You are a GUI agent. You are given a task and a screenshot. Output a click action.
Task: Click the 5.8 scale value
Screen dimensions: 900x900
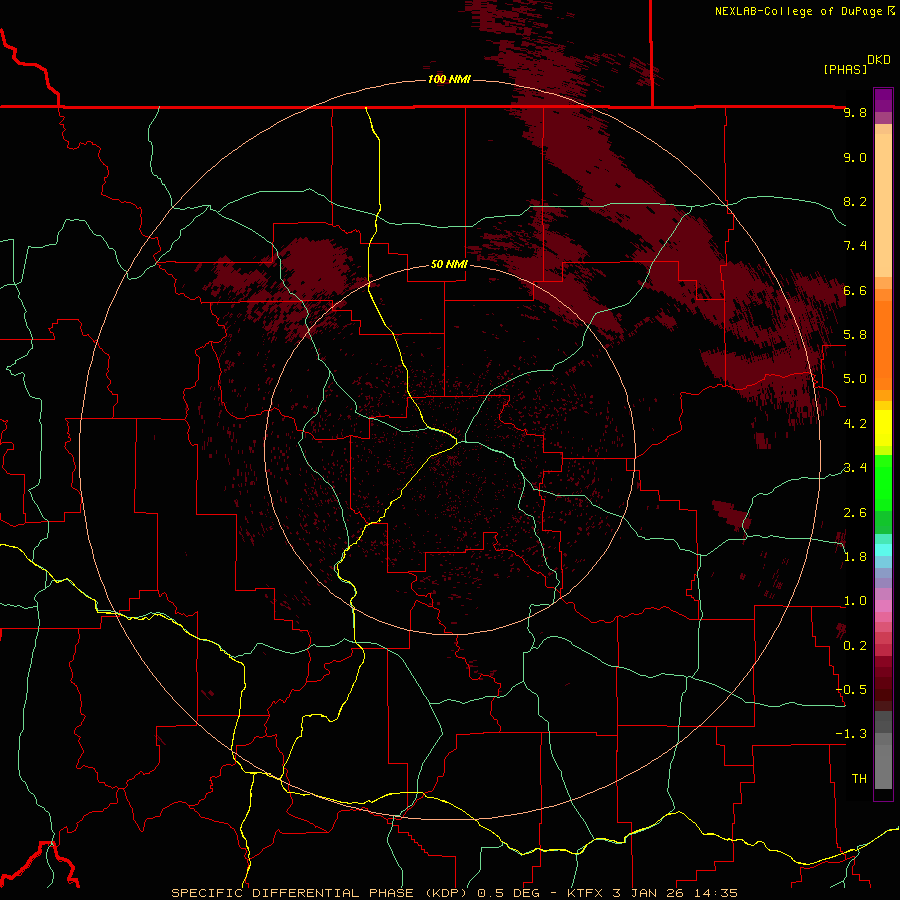(855, 335)
